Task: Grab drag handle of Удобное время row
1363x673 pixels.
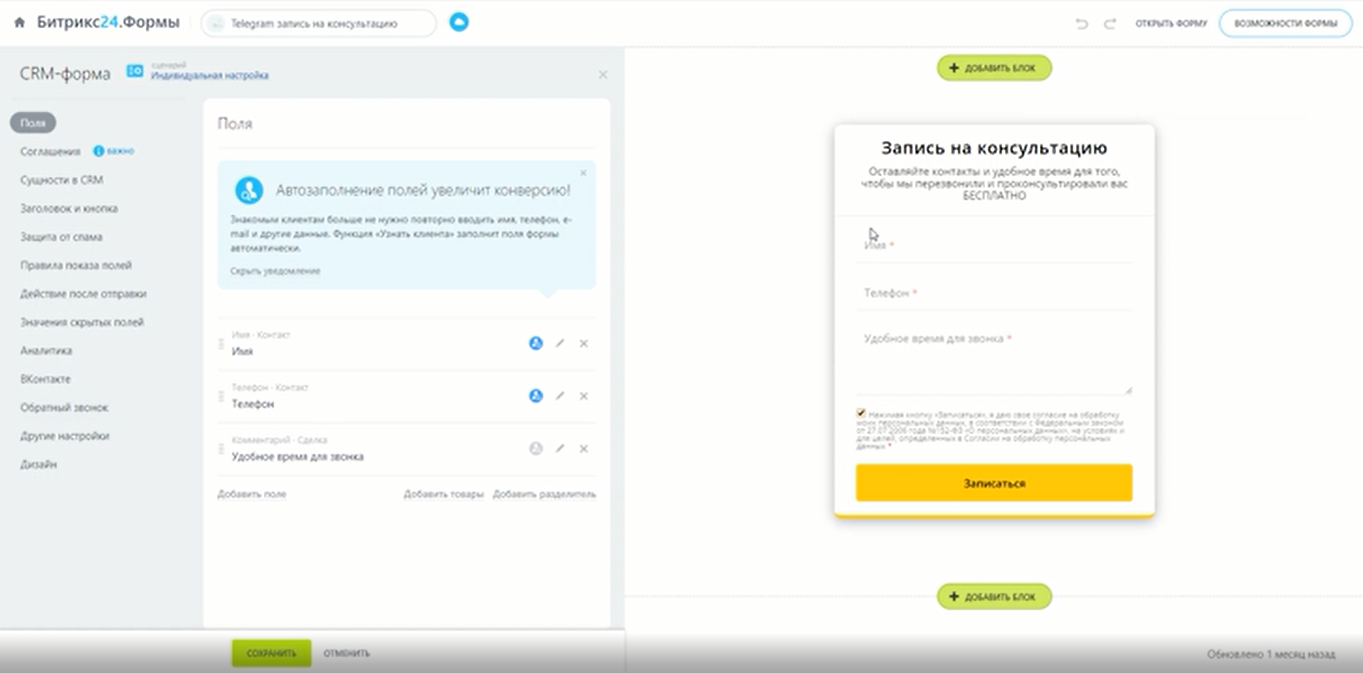Action: (x=221, y=449)
